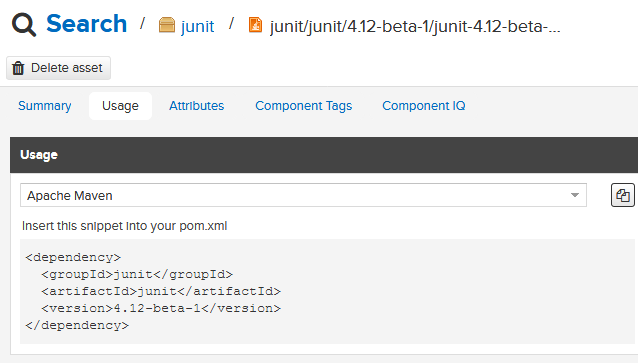Click the Delete asset button
The image size is (638, 363).
coord(59,68)
